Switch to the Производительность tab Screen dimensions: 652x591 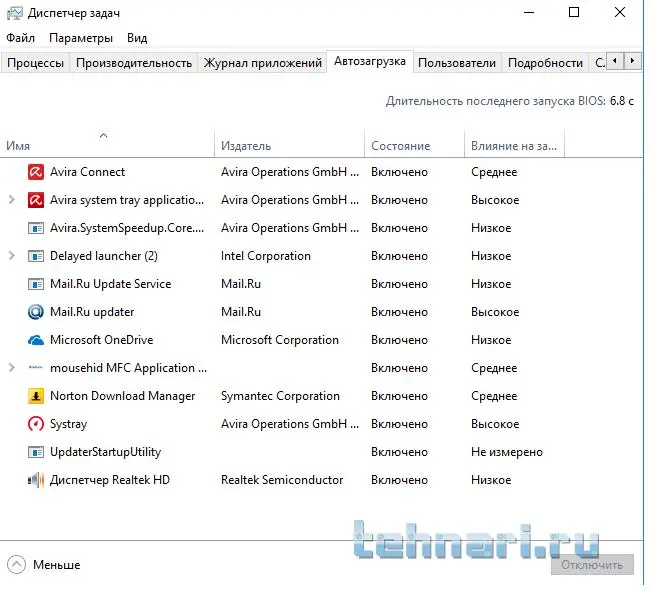tap(133, 63)
